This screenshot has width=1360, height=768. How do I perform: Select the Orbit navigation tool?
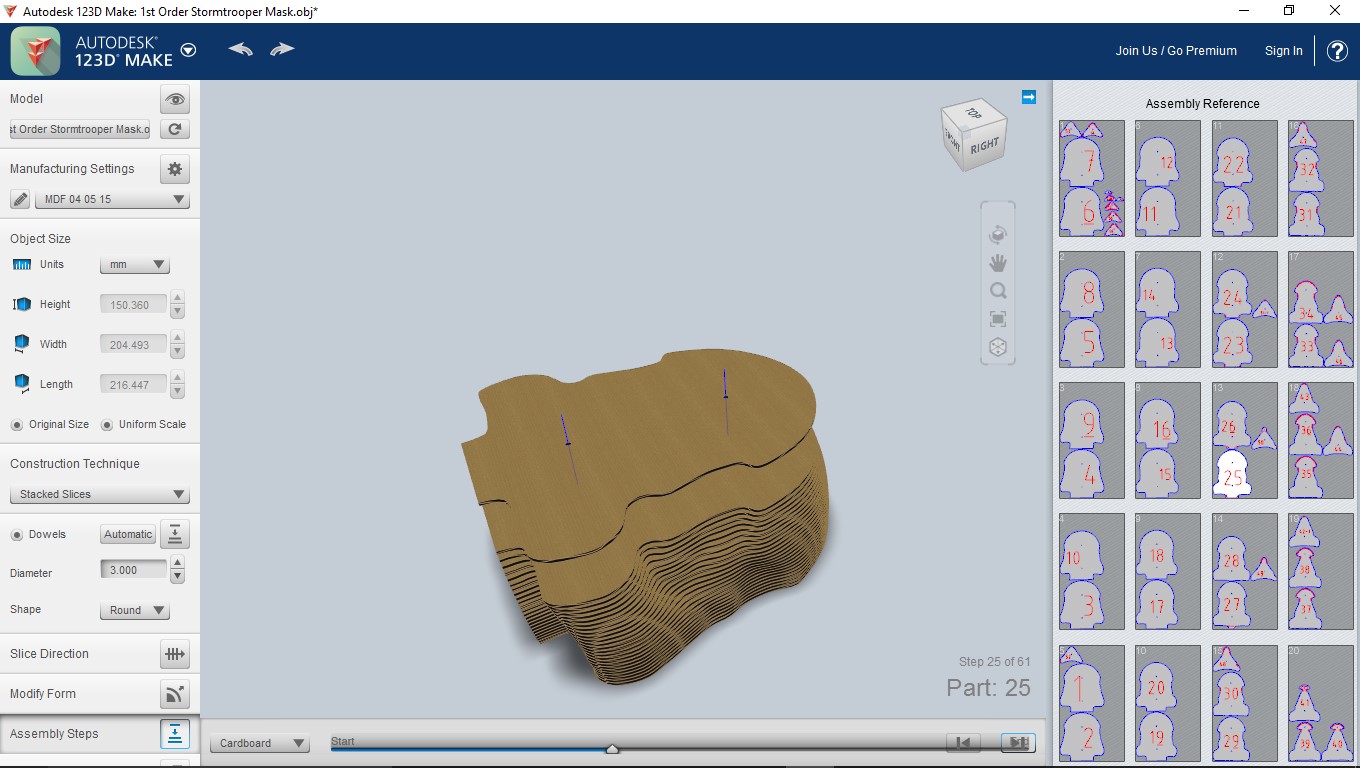pyautogui.click(x=997, y=235)
